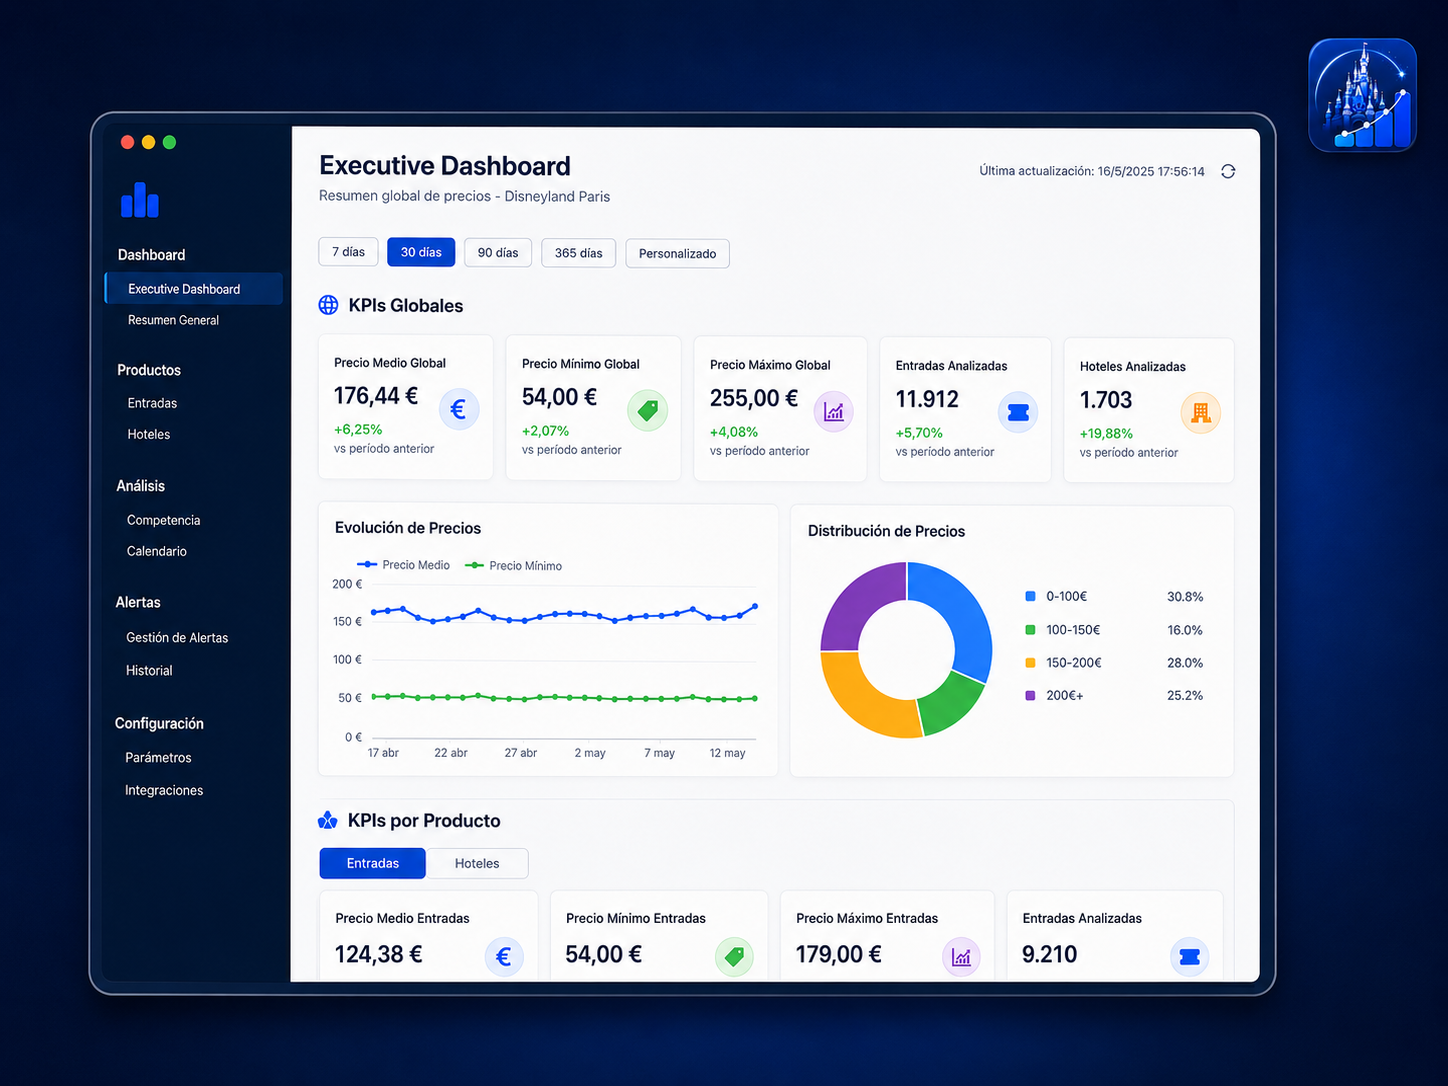Toggle the Precio Mínimo series legend
This screenshot has height=1086, width=1448.
pos(514,566)
